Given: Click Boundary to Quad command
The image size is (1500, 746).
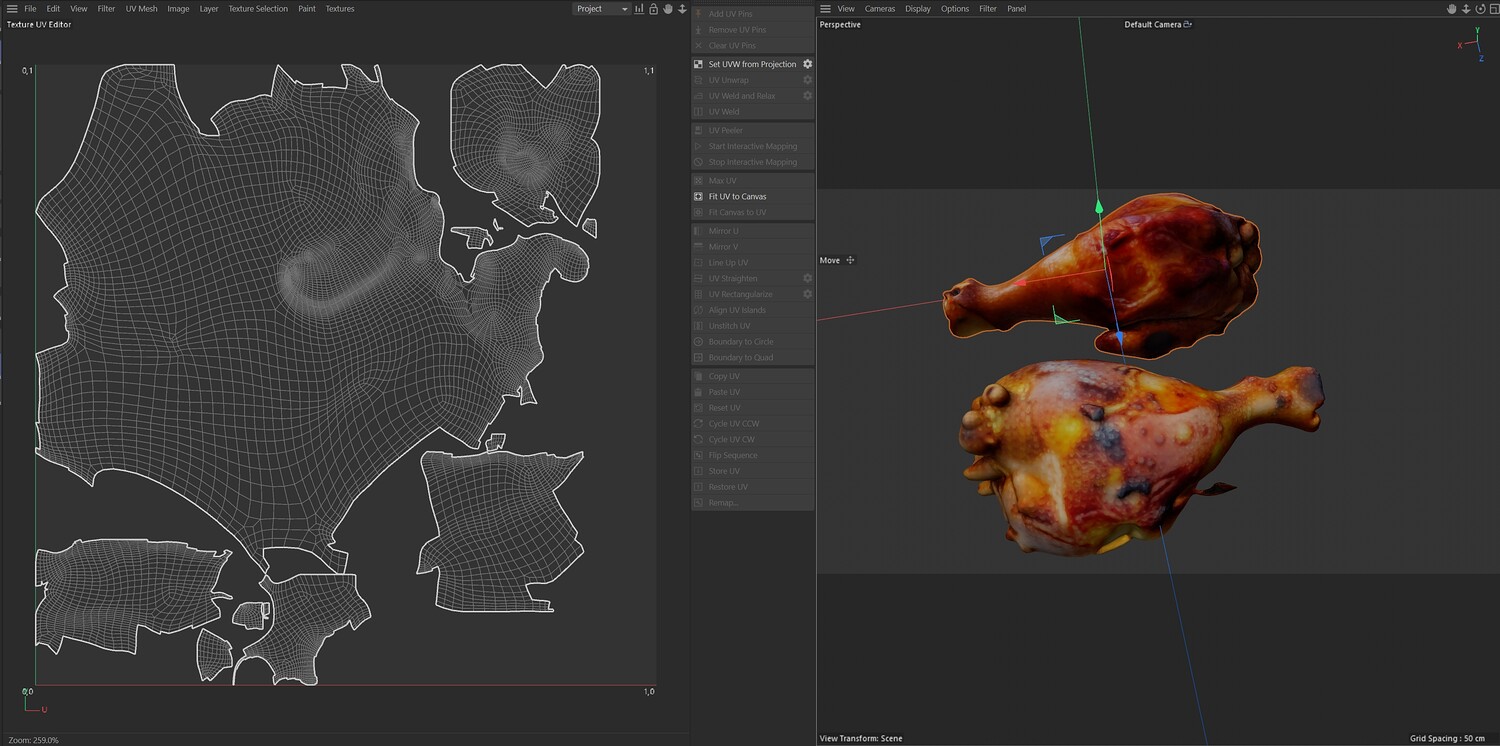Looking at the screenshot, I should [752, 358].
